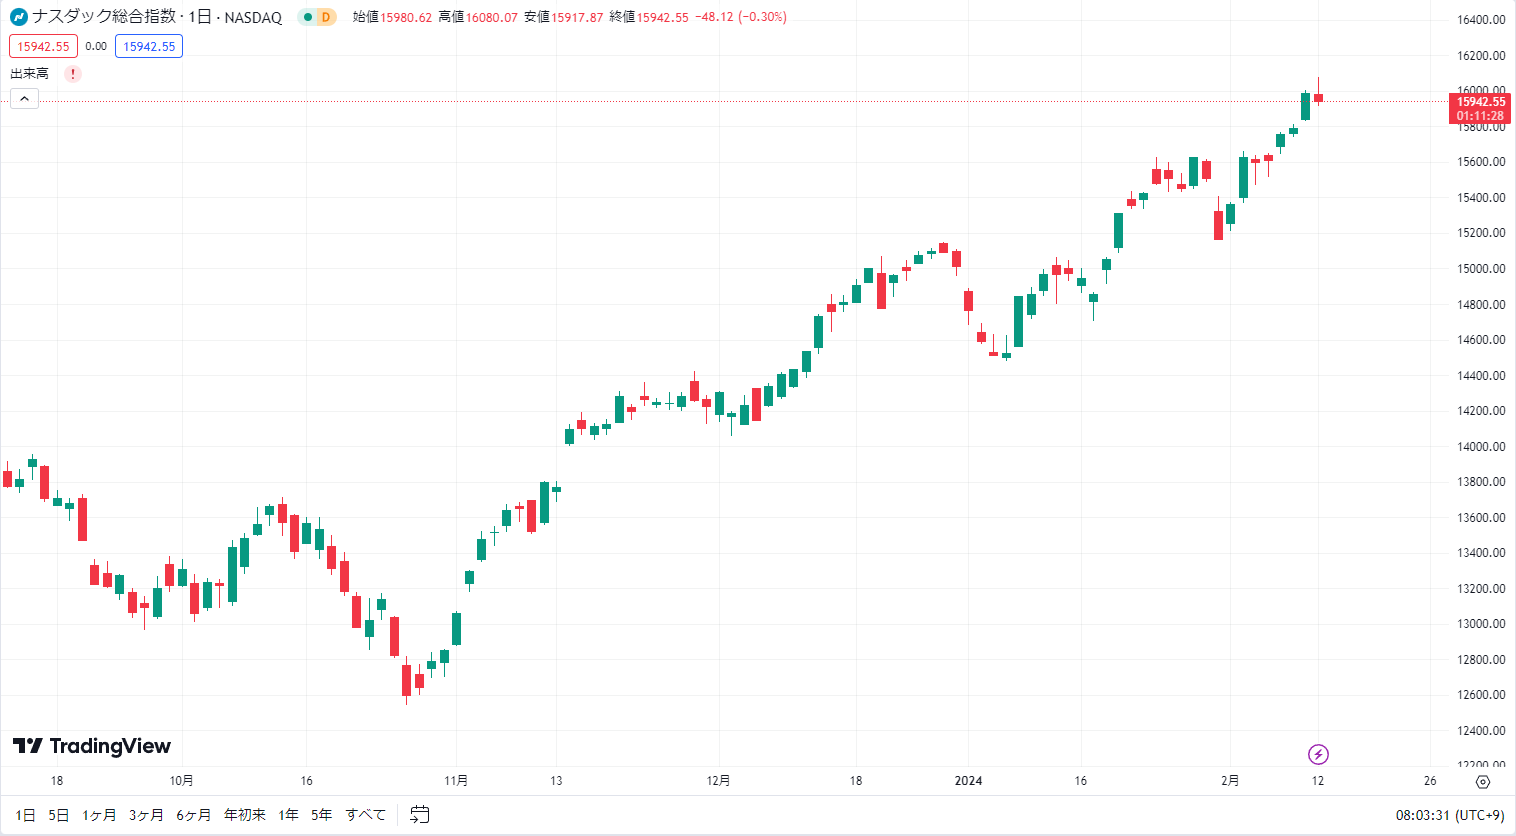Click the 16400.00 price axis label

(x=1481, y=20)
